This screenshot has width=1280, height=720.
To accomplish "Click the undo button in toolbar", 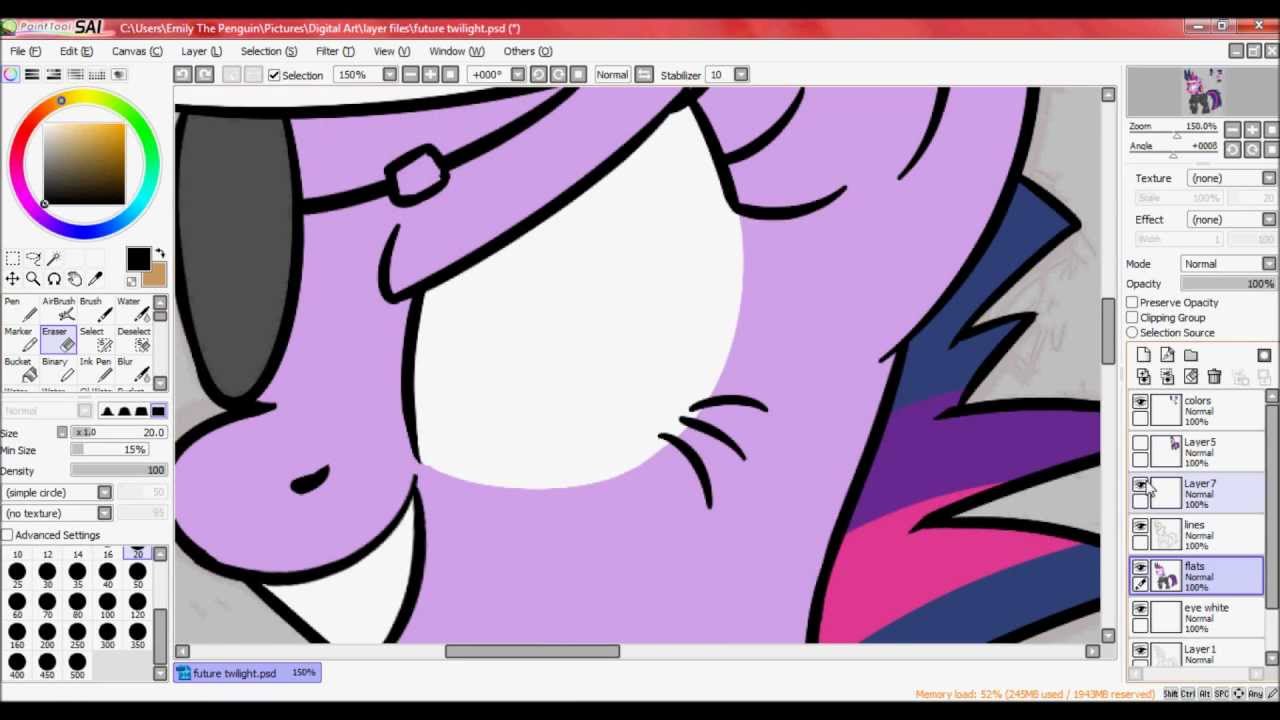I will [x=182, y=74].
